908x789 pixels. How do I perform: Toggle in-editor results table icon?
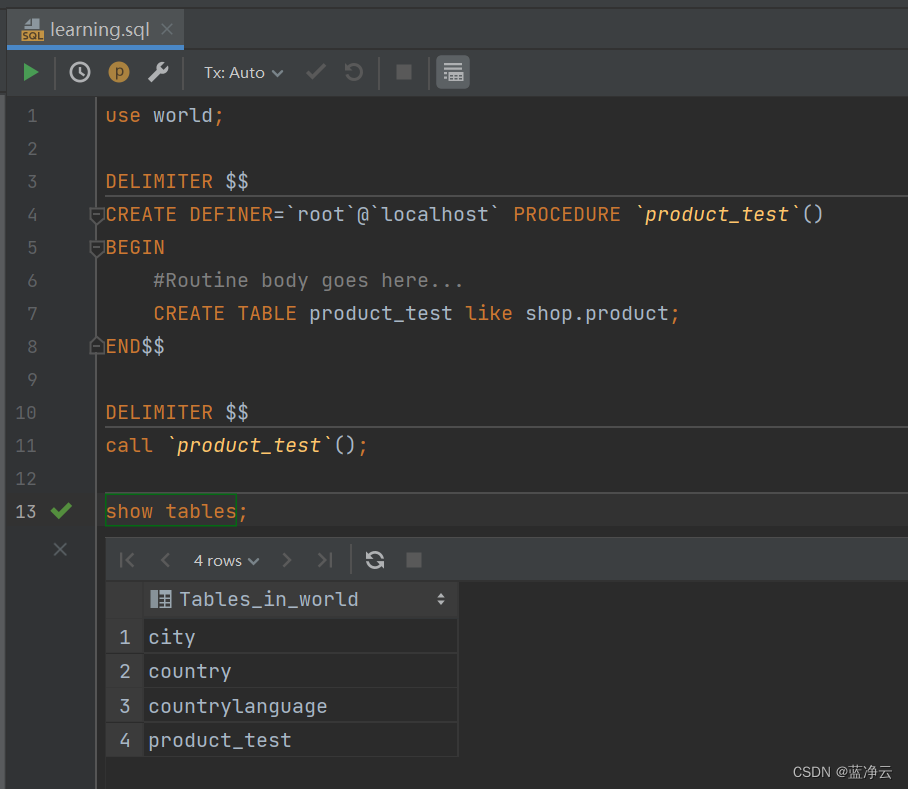(453, 72)
